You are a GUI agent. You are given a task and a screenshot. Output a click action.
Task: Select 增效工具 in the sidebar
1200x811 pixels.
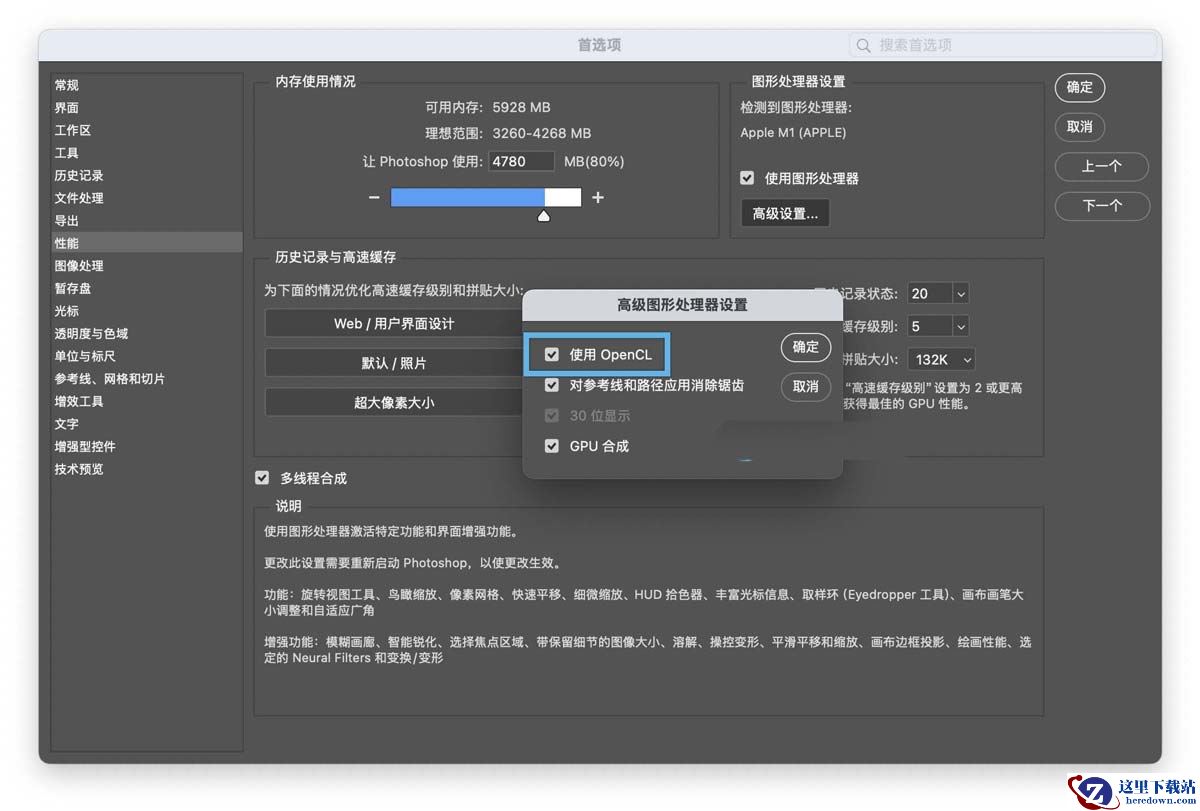point(79,401)
